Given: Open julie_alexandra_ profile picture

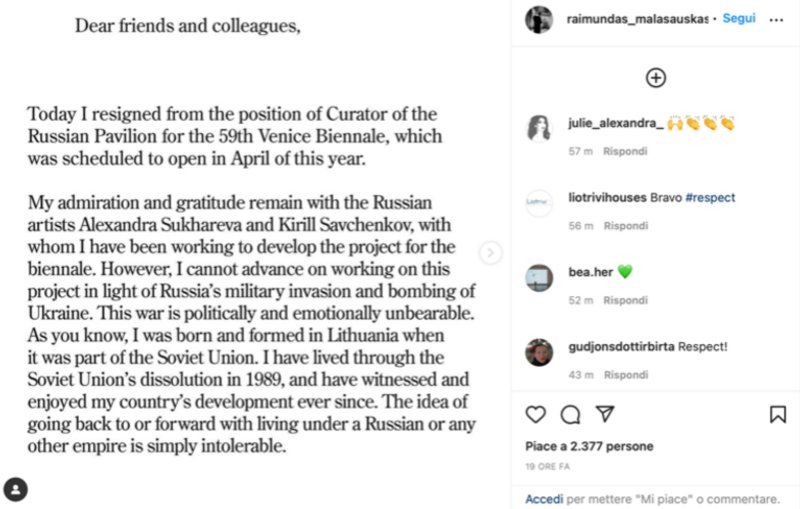Looking at the screenshot, I should 539,128.
